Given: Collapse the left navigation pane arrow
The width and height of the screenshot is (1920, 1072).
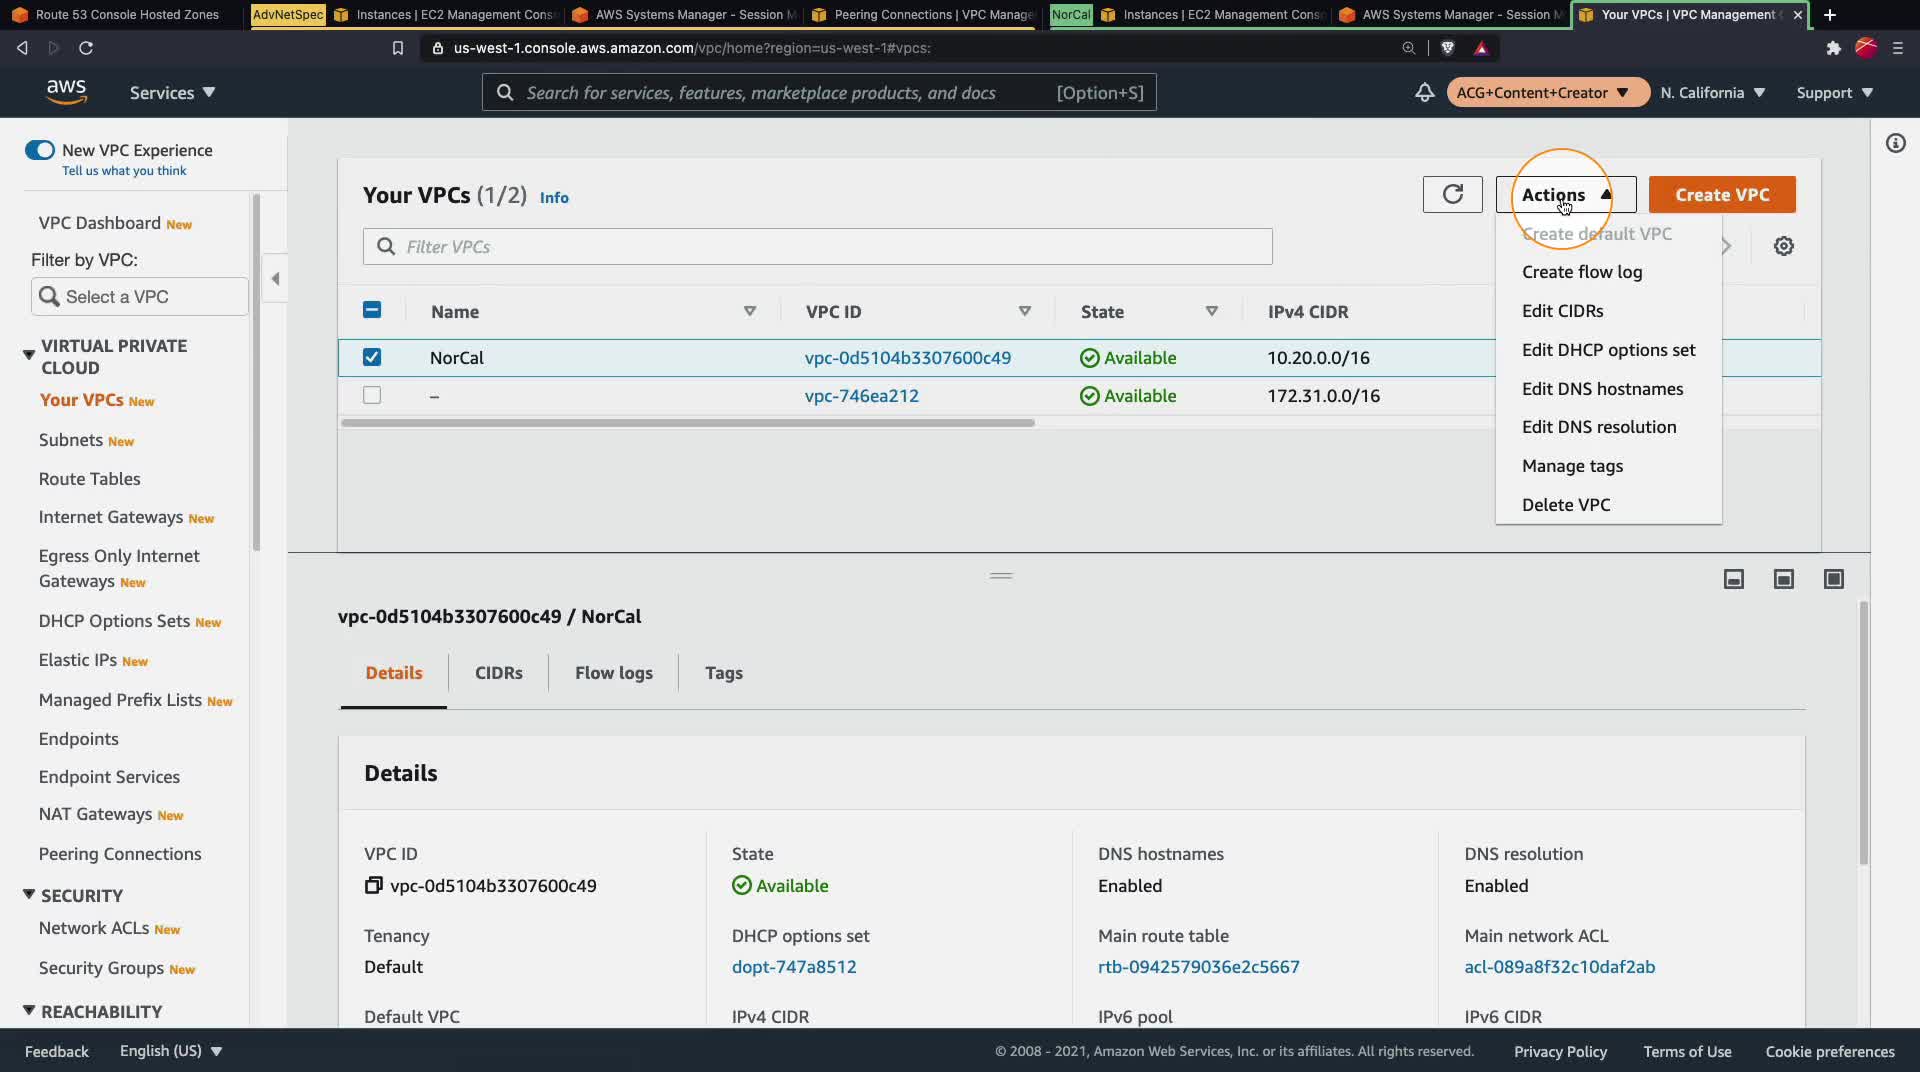Looking at the screenshot, I should coord(275,278).
